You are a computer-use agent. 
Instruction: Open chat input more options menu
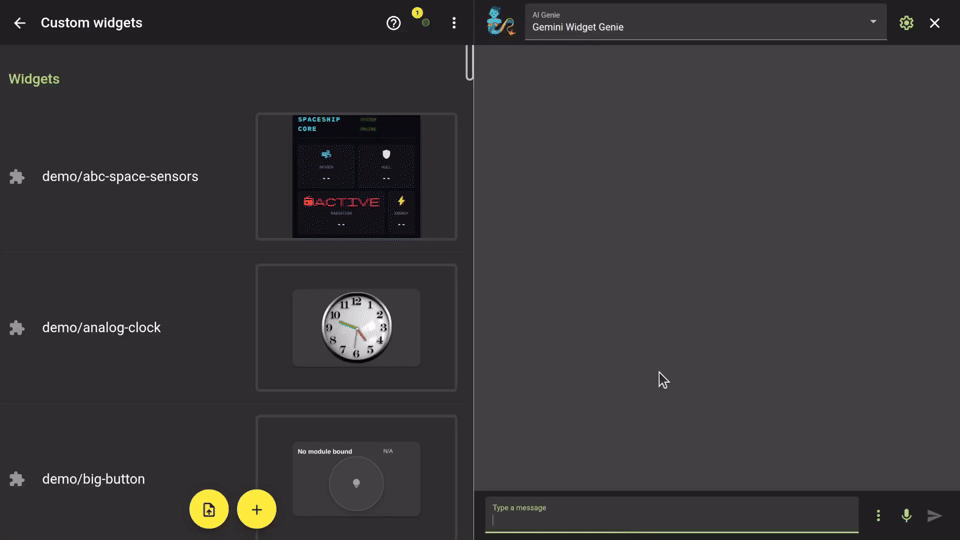tap(878, 516)
